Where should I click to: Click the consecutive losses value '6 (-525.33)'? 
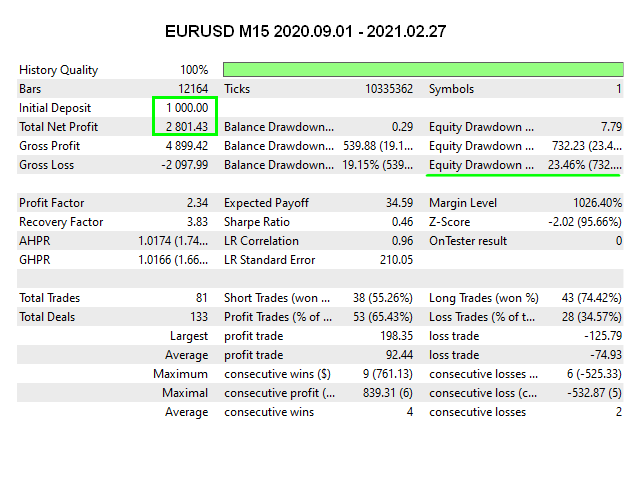click(x=594, y=374)
